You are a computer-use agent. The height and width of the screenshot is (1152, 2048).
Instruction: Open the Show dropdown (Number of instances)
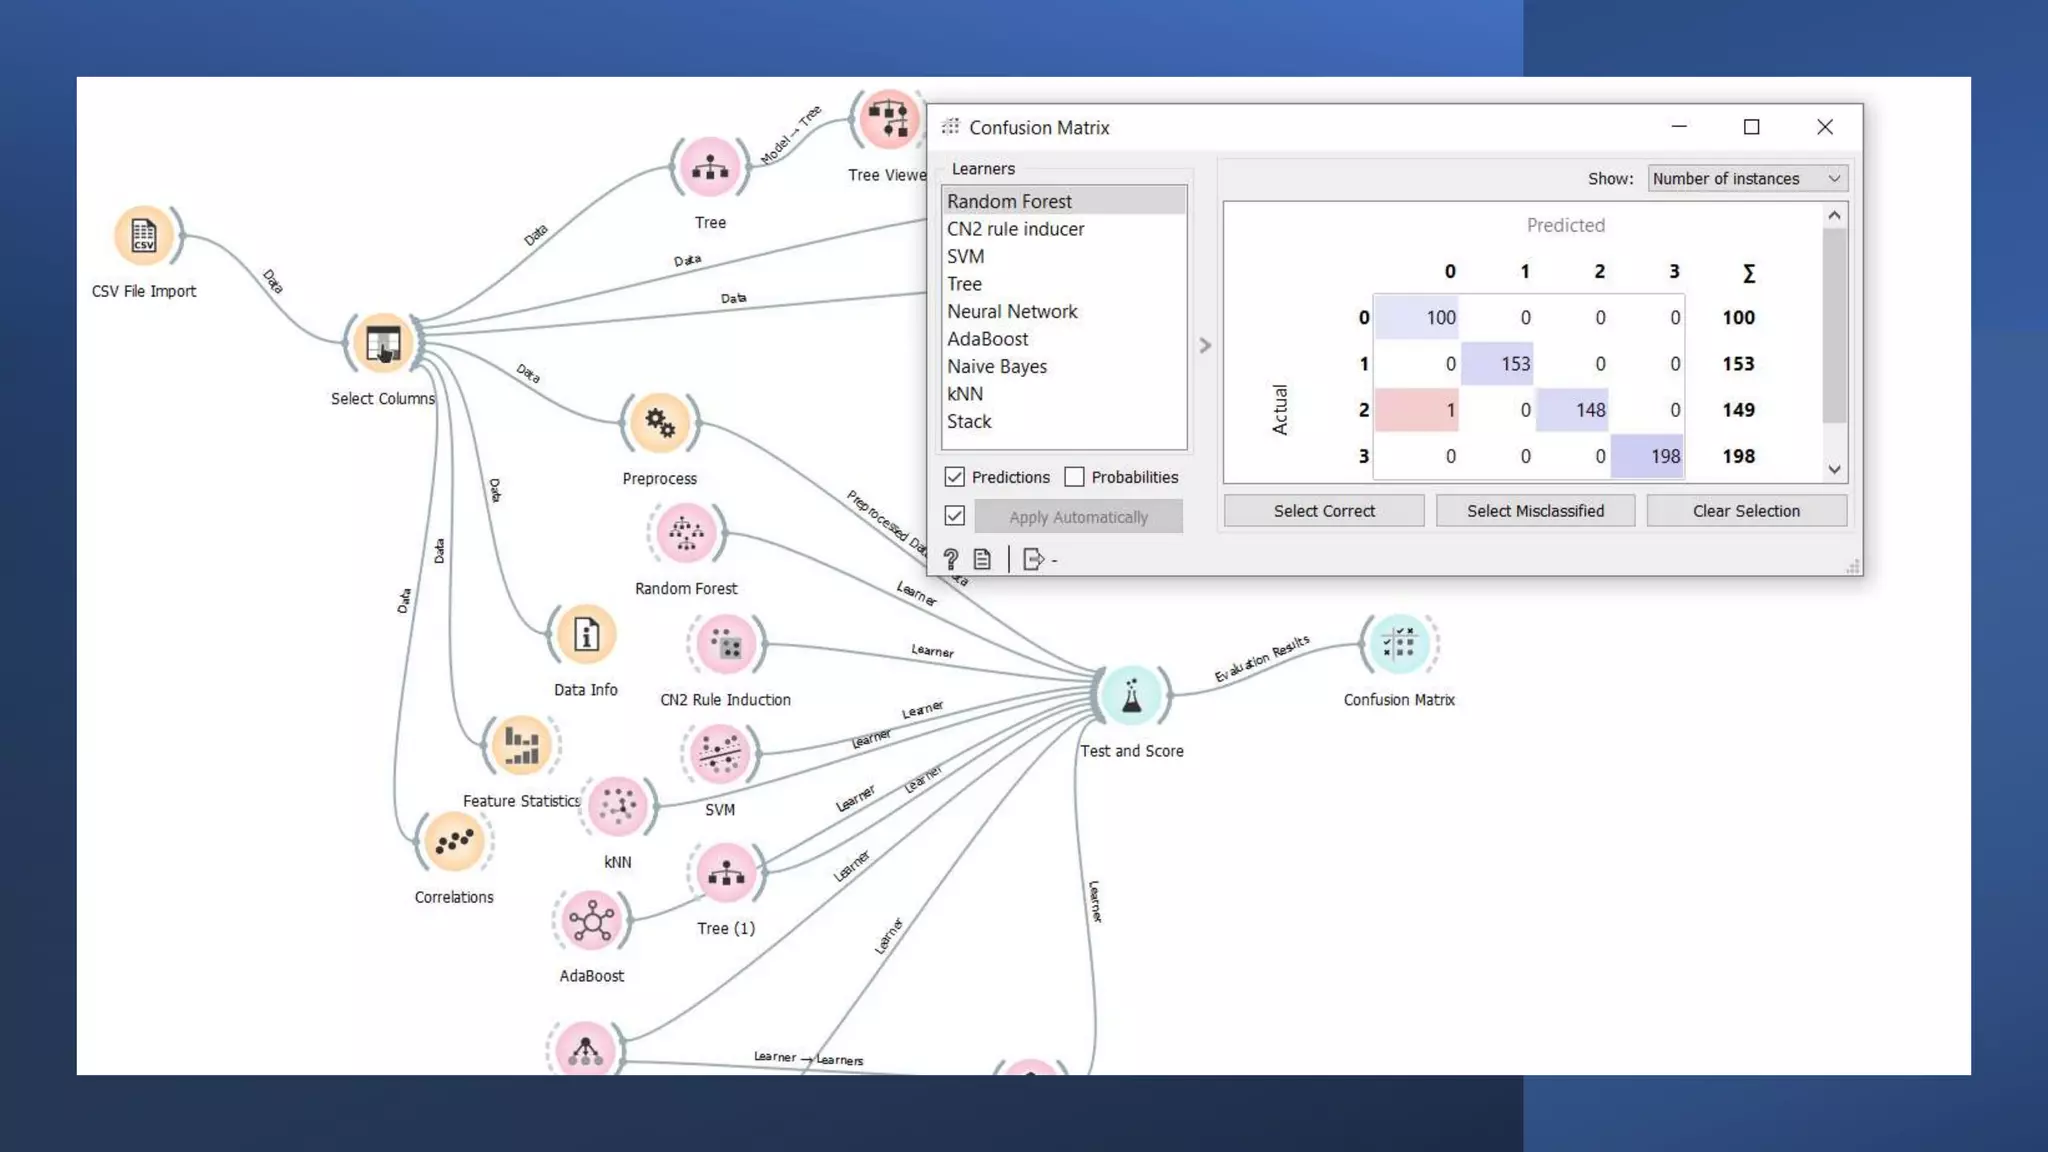(1746, 179)
